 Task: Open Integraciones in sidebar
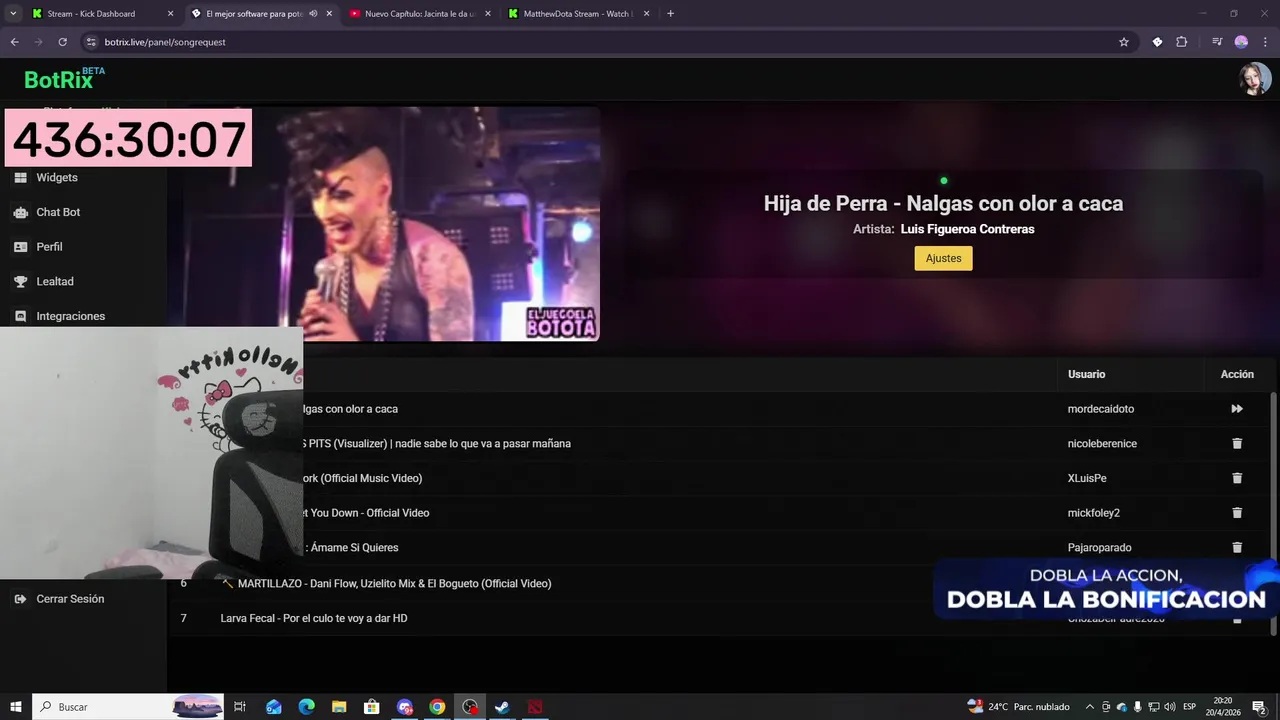tap(70, 316)
